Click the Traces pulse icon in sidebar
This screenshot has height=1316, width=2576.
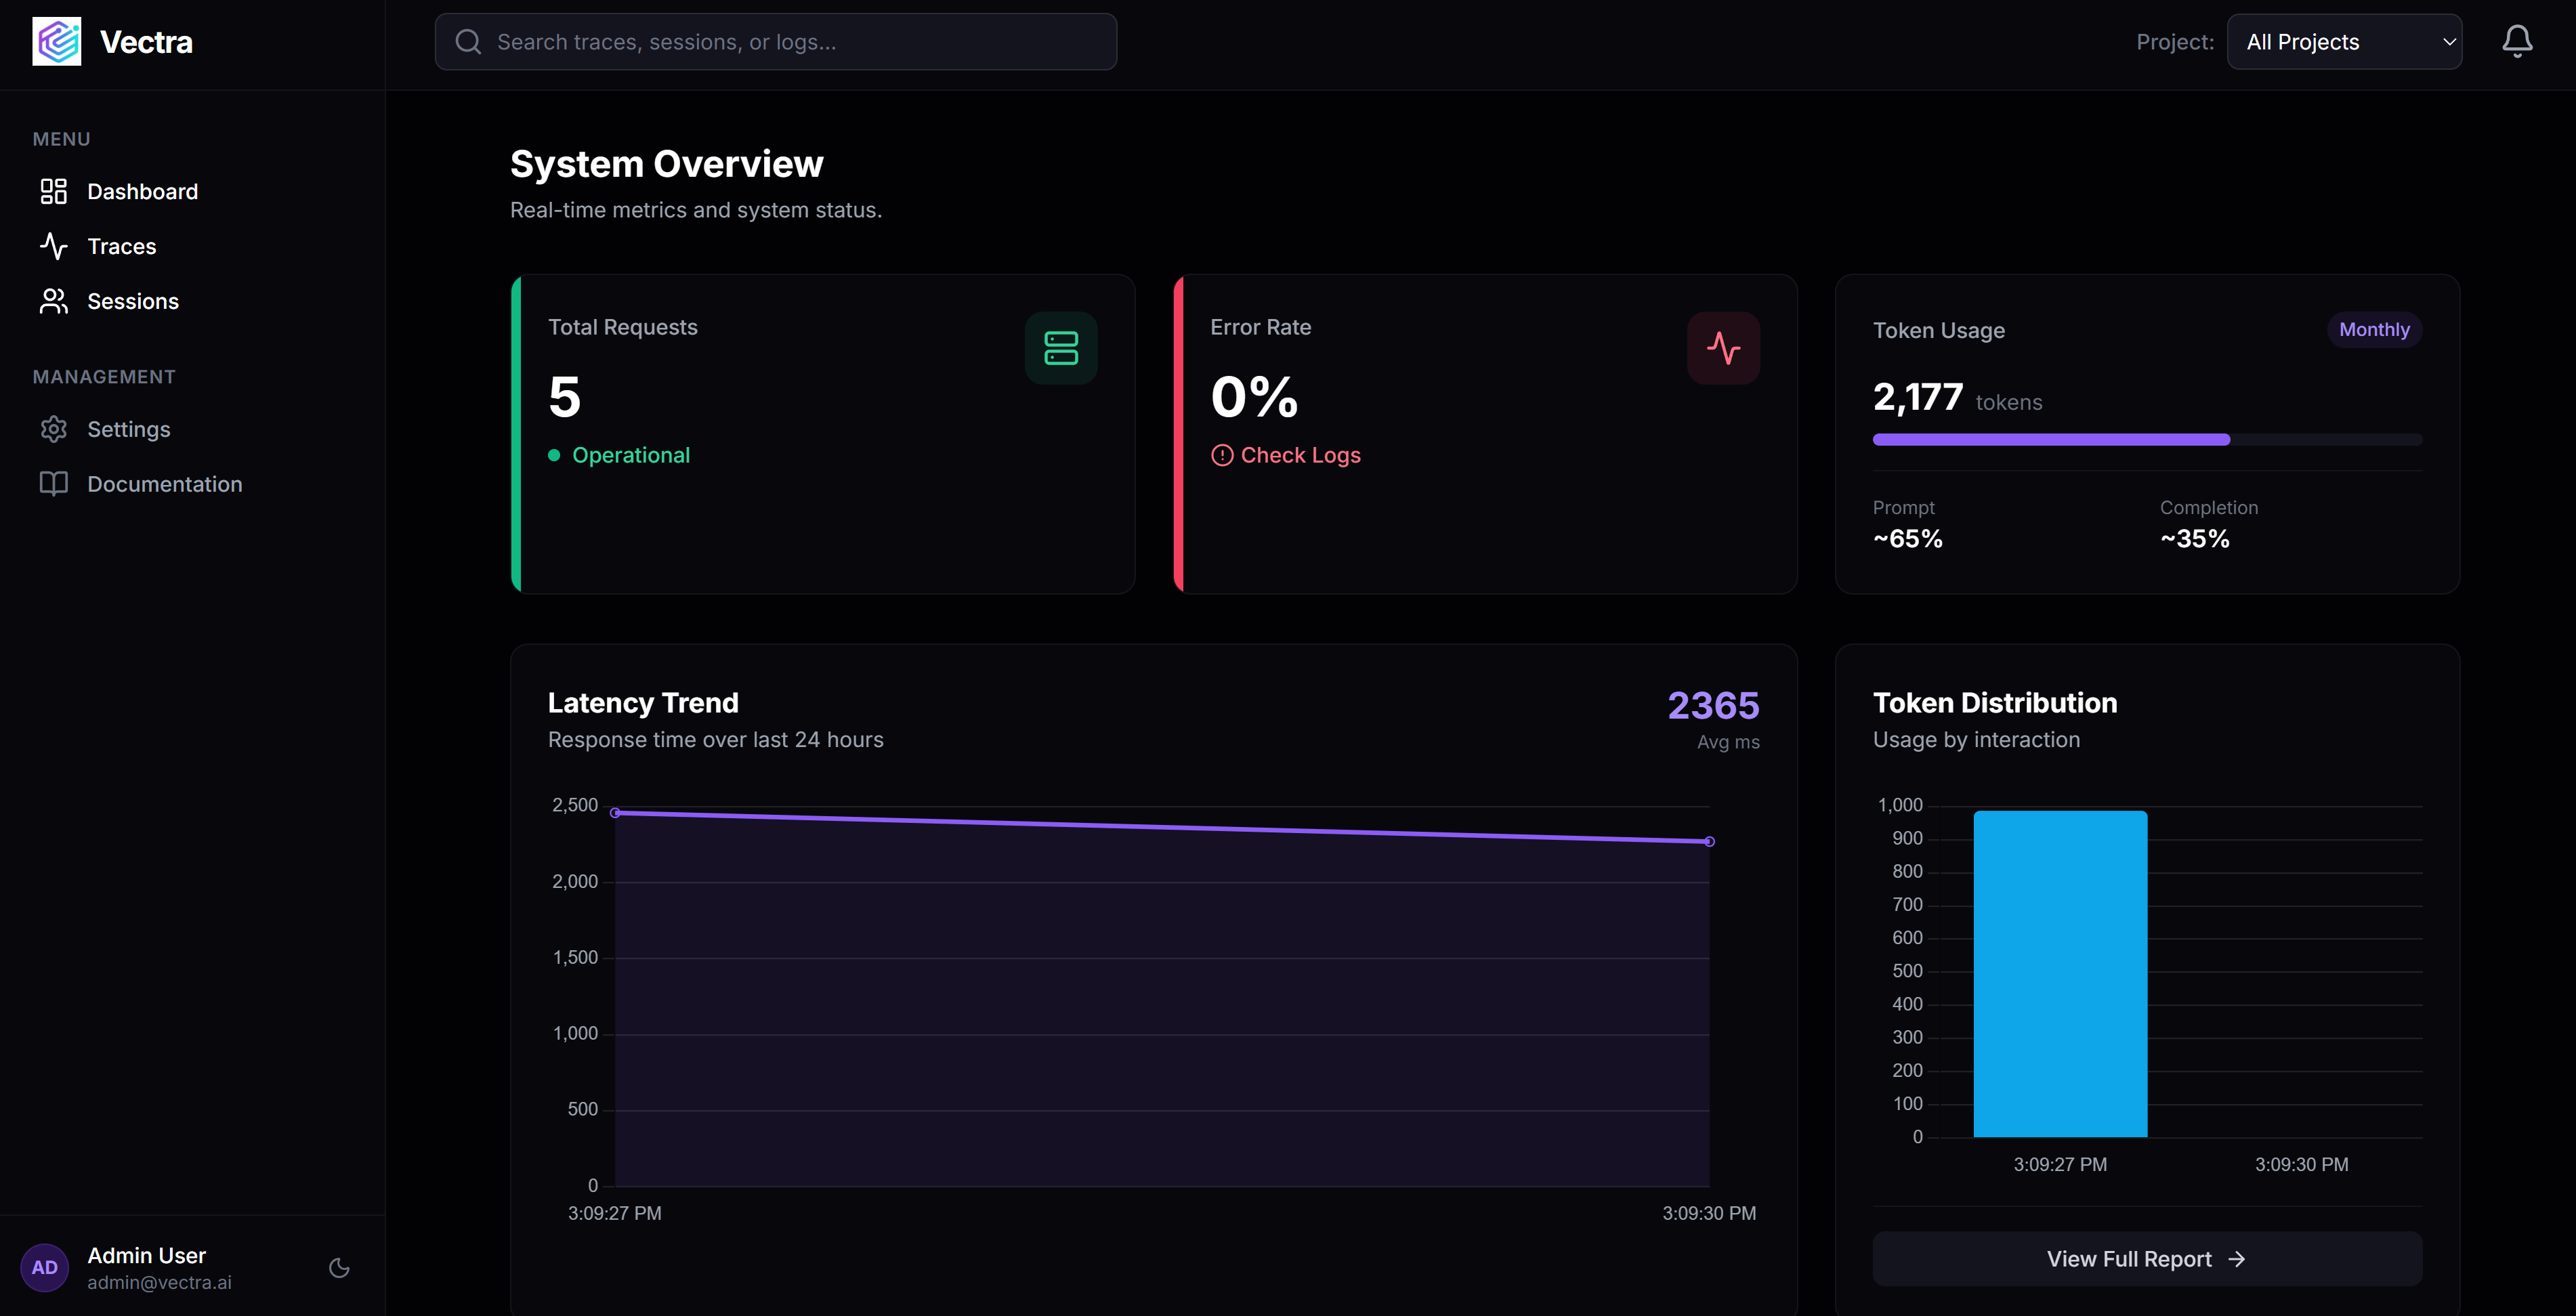[54, 246]
